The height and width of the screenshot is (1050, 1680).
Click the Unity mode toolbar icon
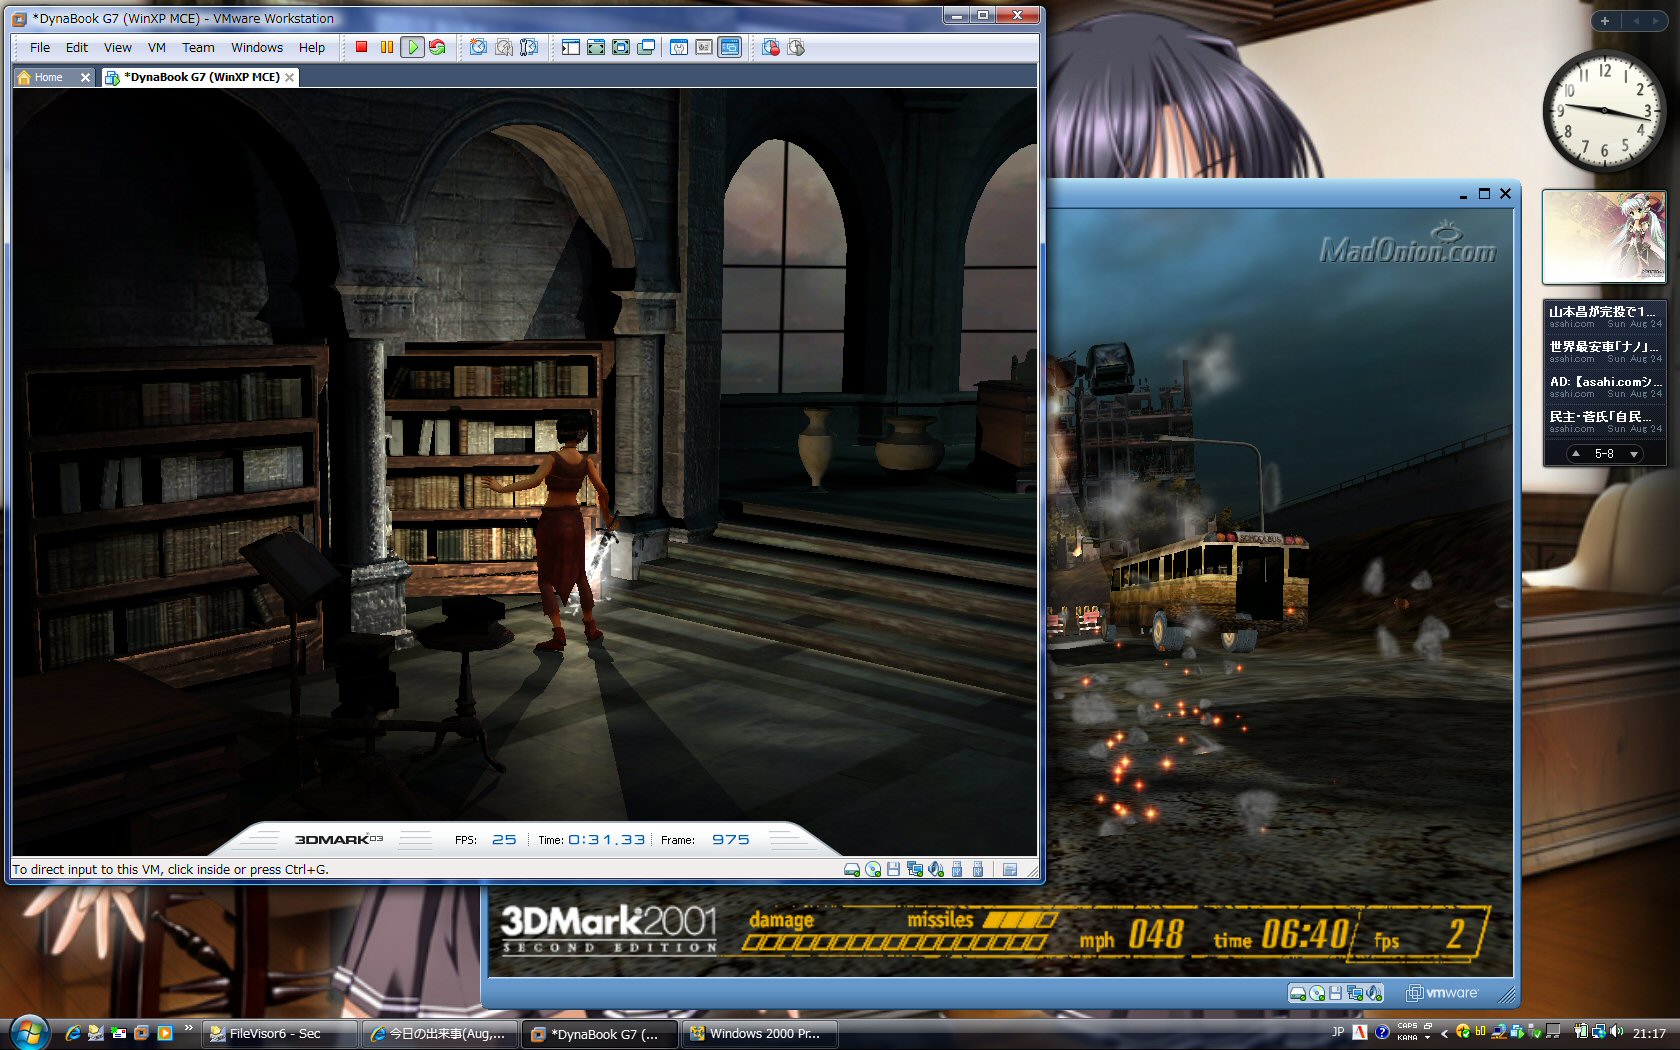pyautogui.click(x=646, y=47)
